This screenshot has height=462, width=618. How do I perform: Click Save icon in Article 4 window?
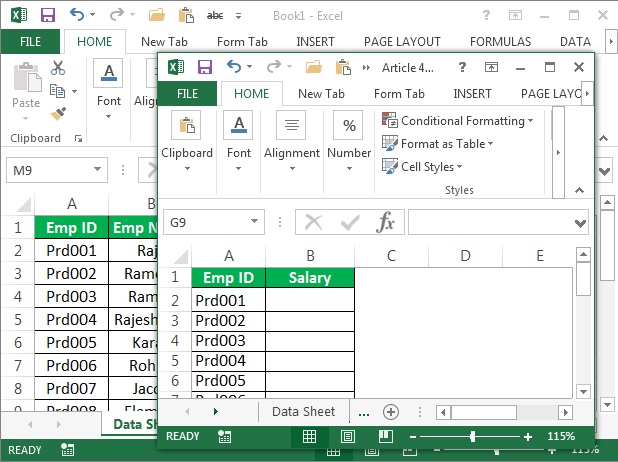[x=205, y=67]
